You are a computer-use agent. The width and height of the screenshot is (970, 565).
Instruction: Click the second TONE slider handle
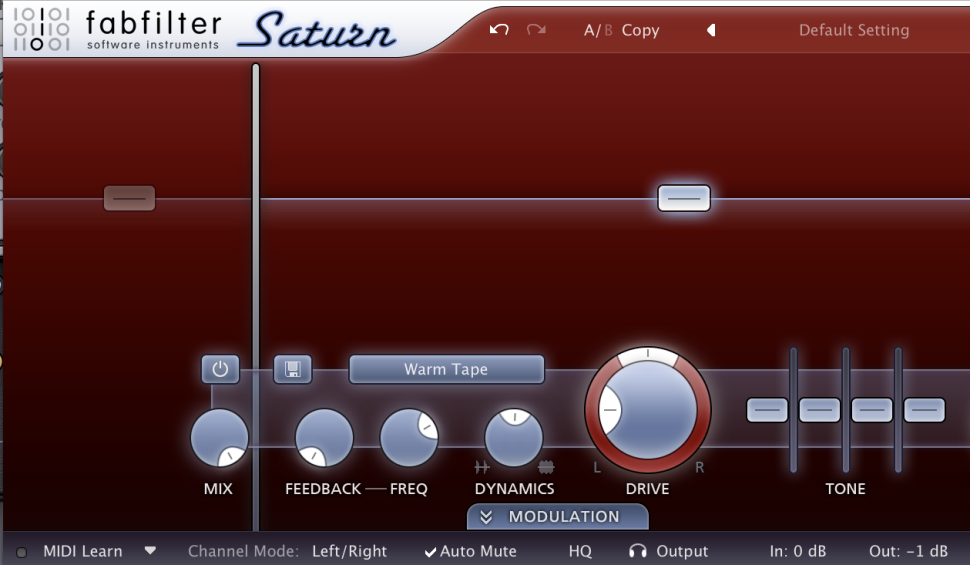point(820,410)
